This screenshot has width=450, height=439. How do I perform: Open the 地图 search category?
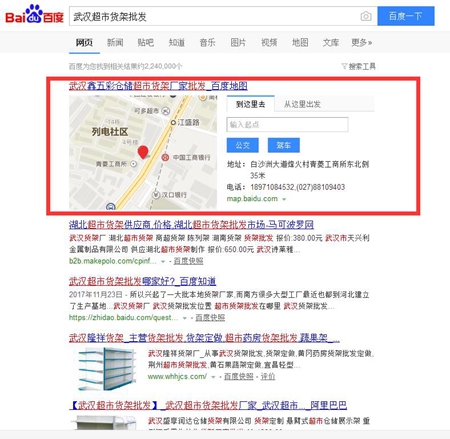tap(300, 43)
